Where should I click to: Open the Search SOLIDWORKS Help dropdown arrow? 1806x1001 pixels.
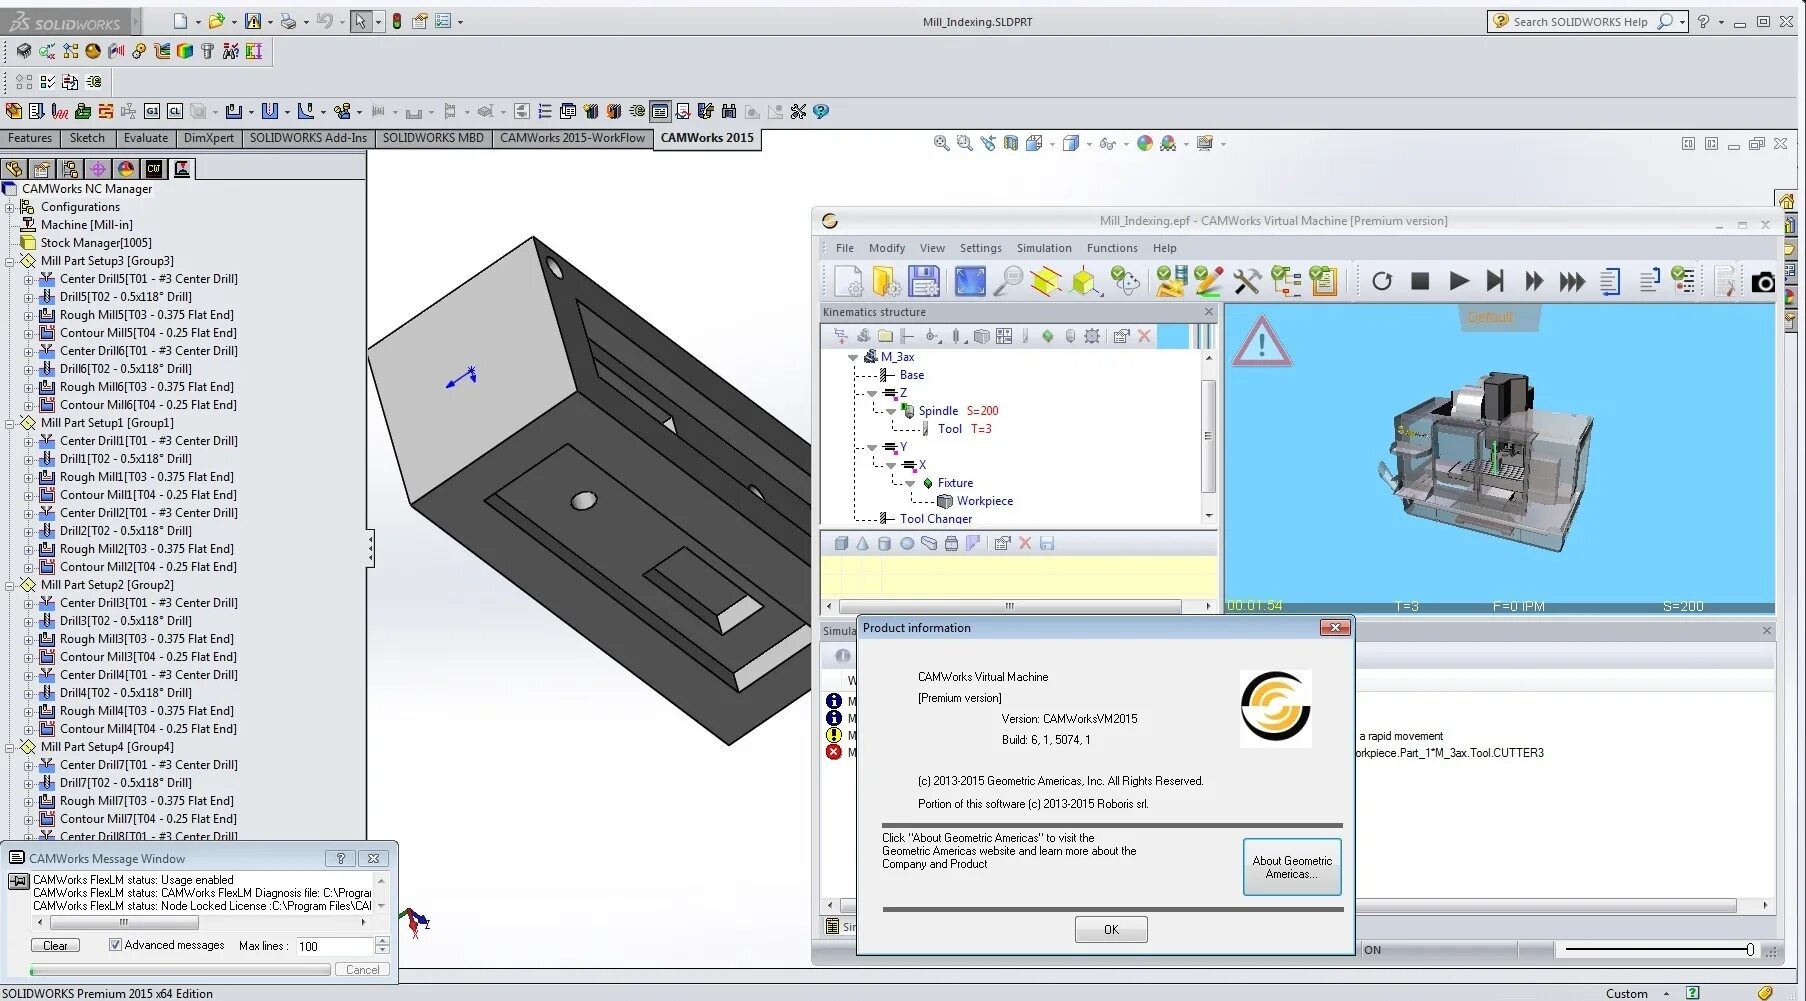click(1682, 21)
